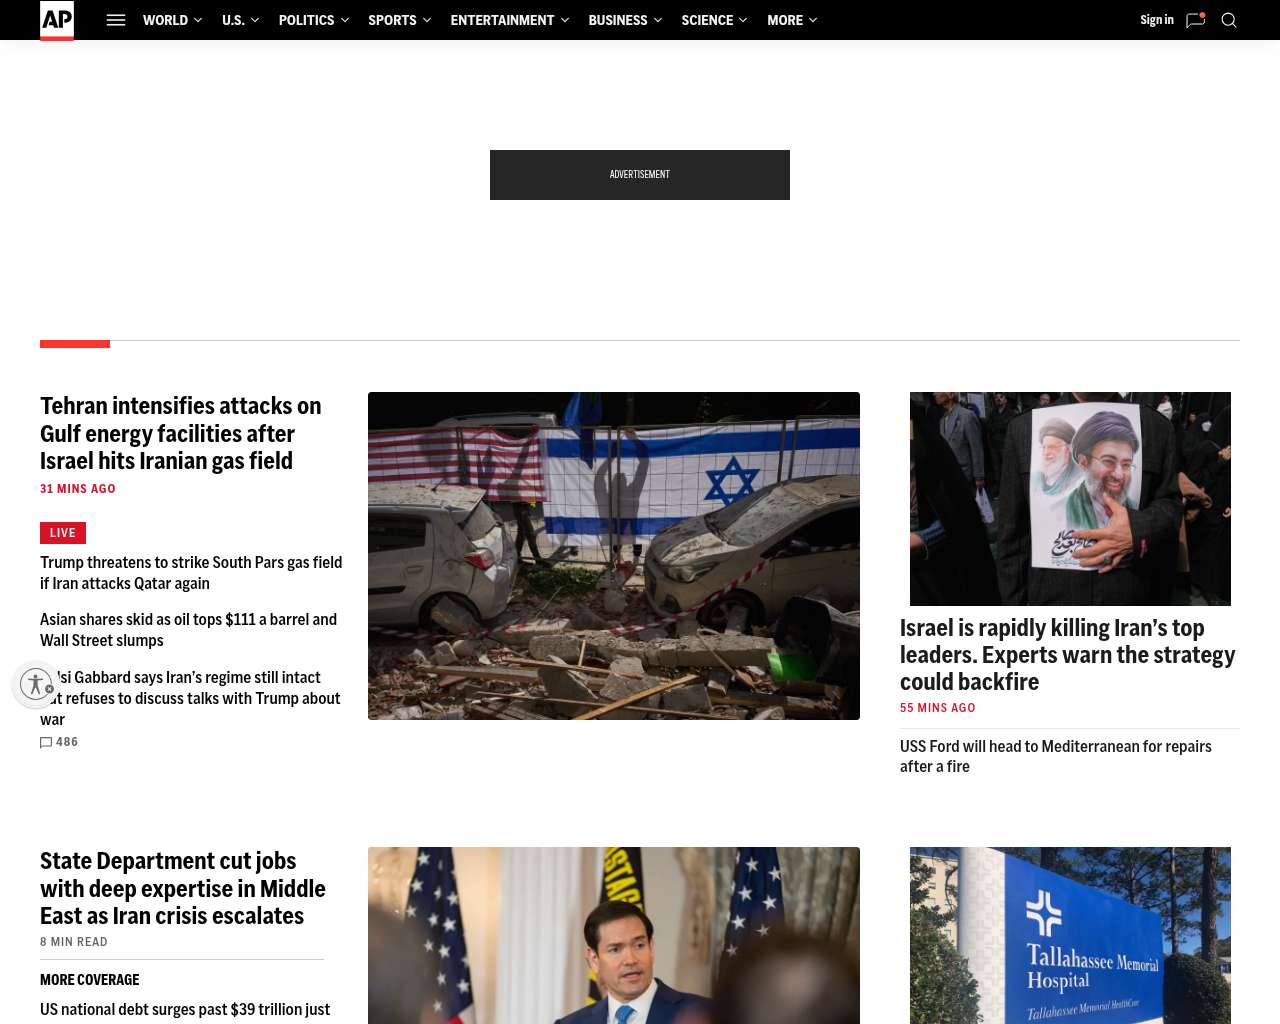
Task: Click the Sign in link
Action: (1156, 20)
